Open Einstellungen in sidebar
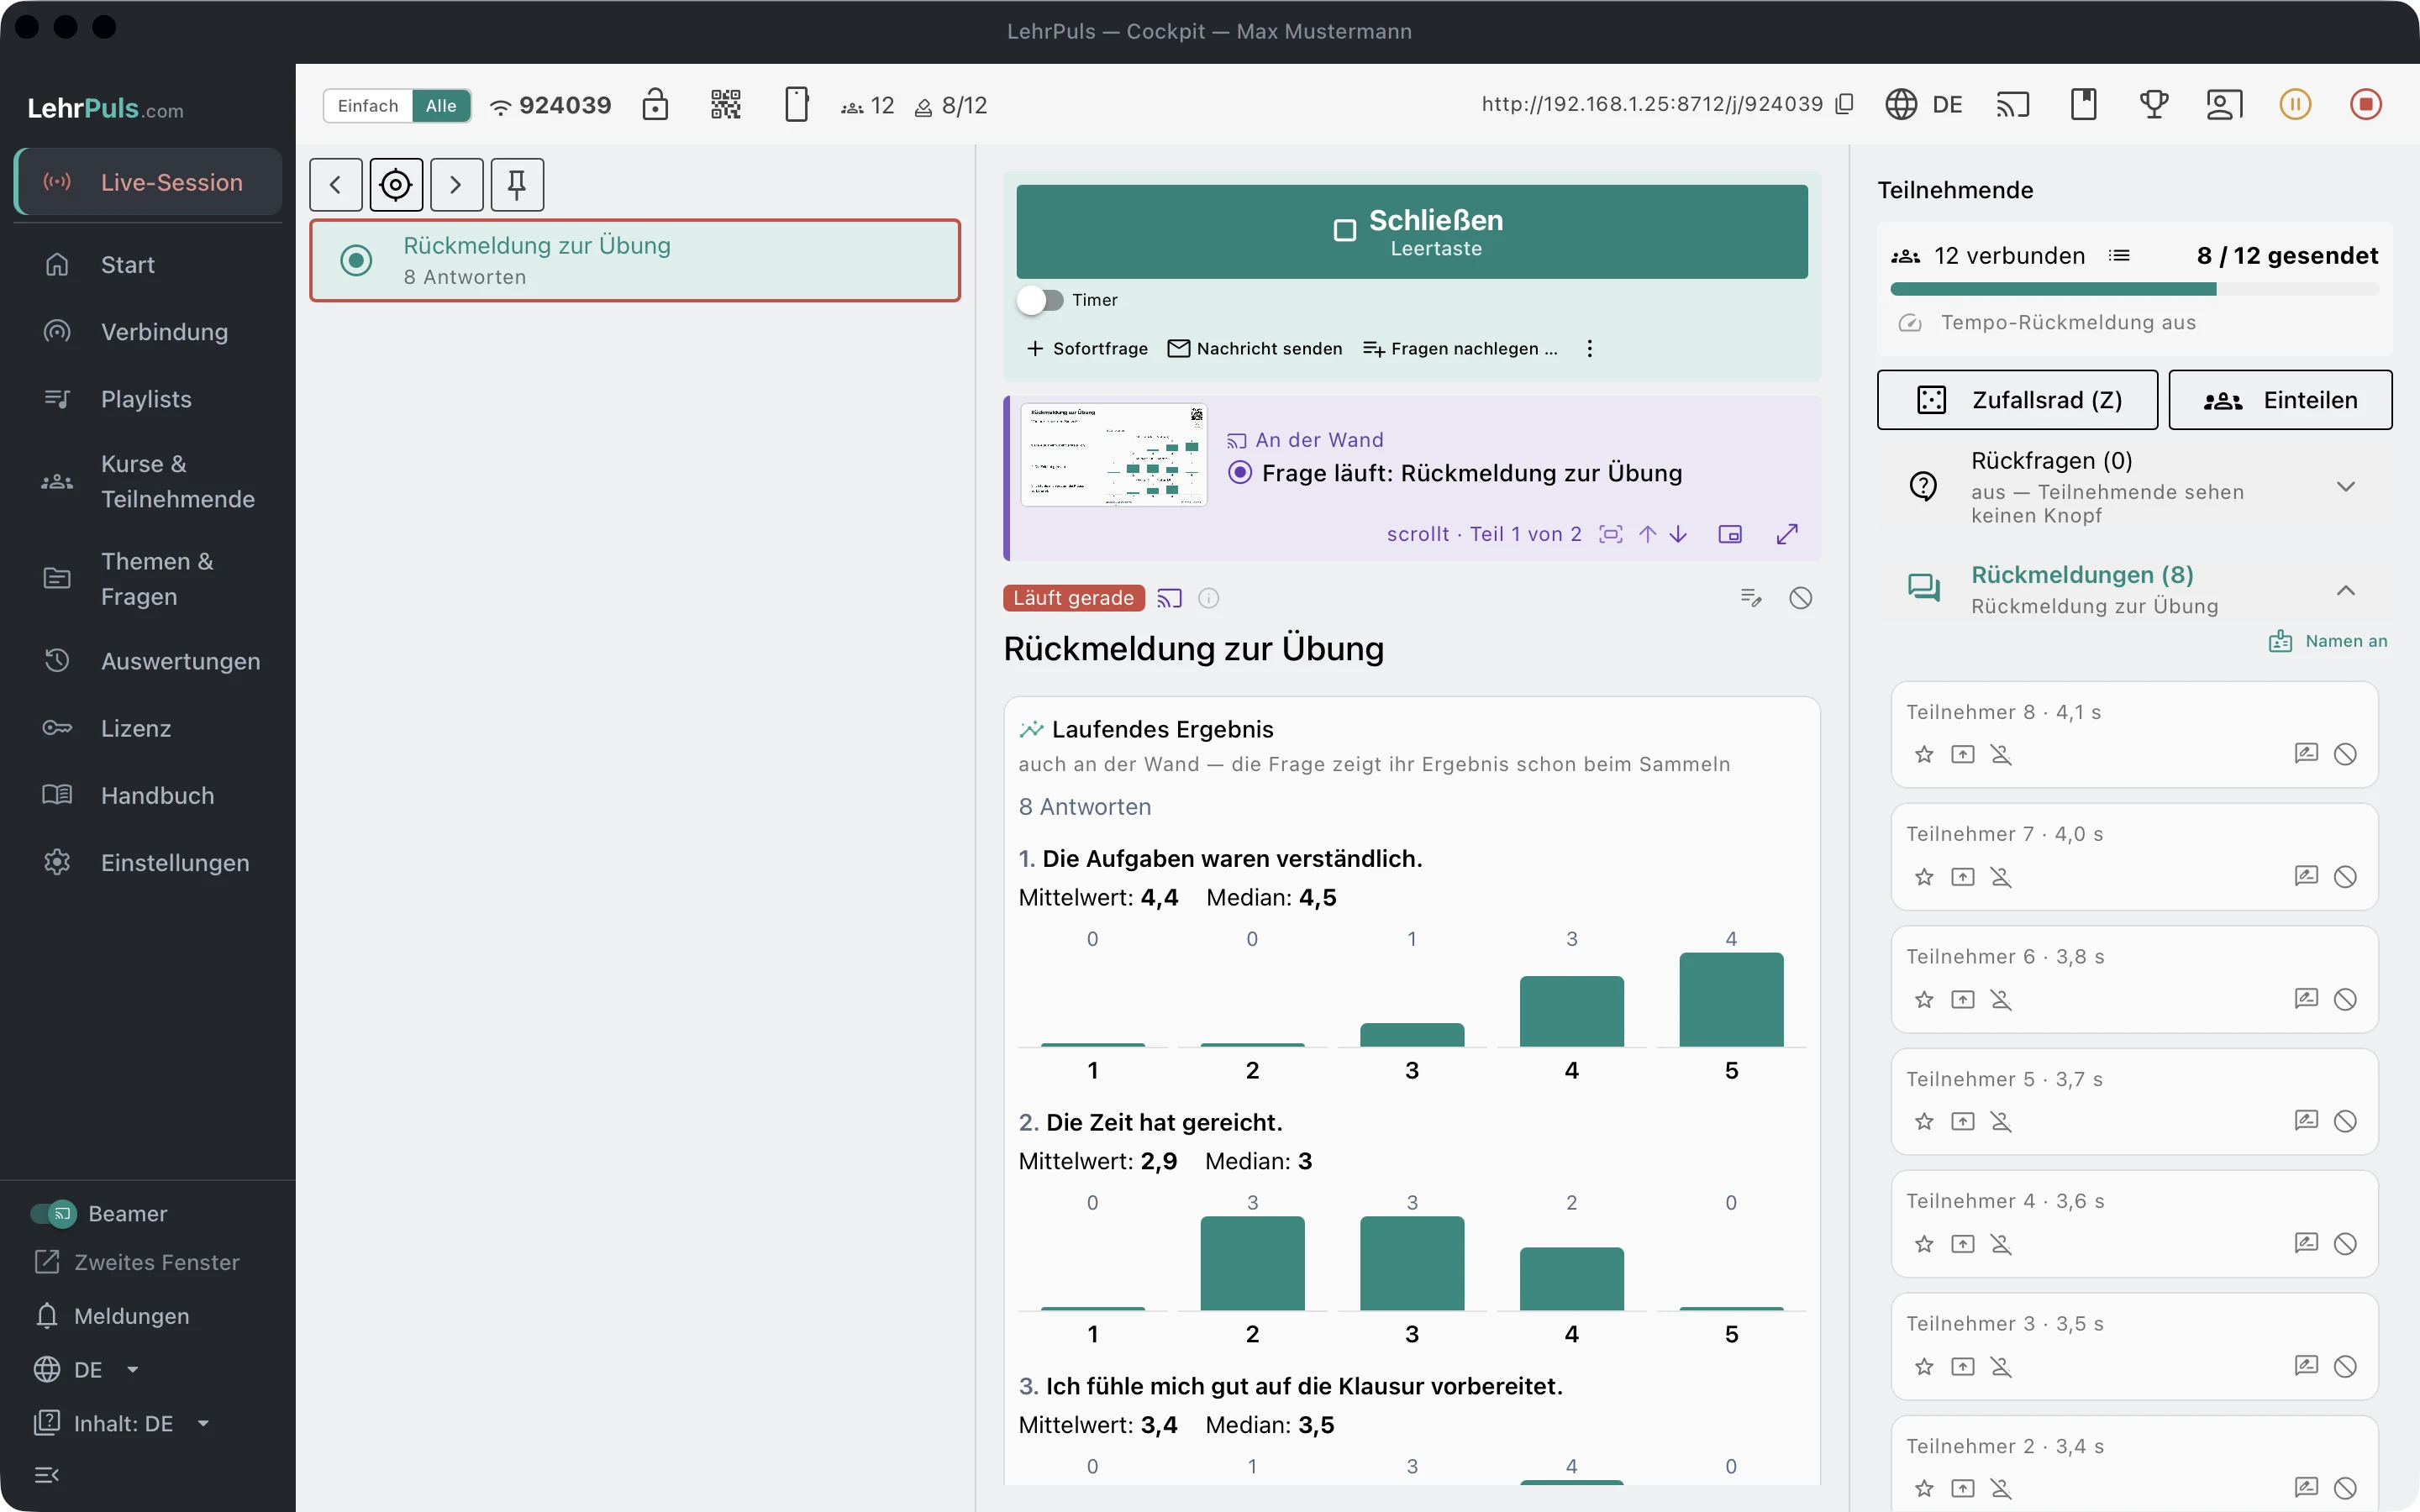 [x=148, y=862]
